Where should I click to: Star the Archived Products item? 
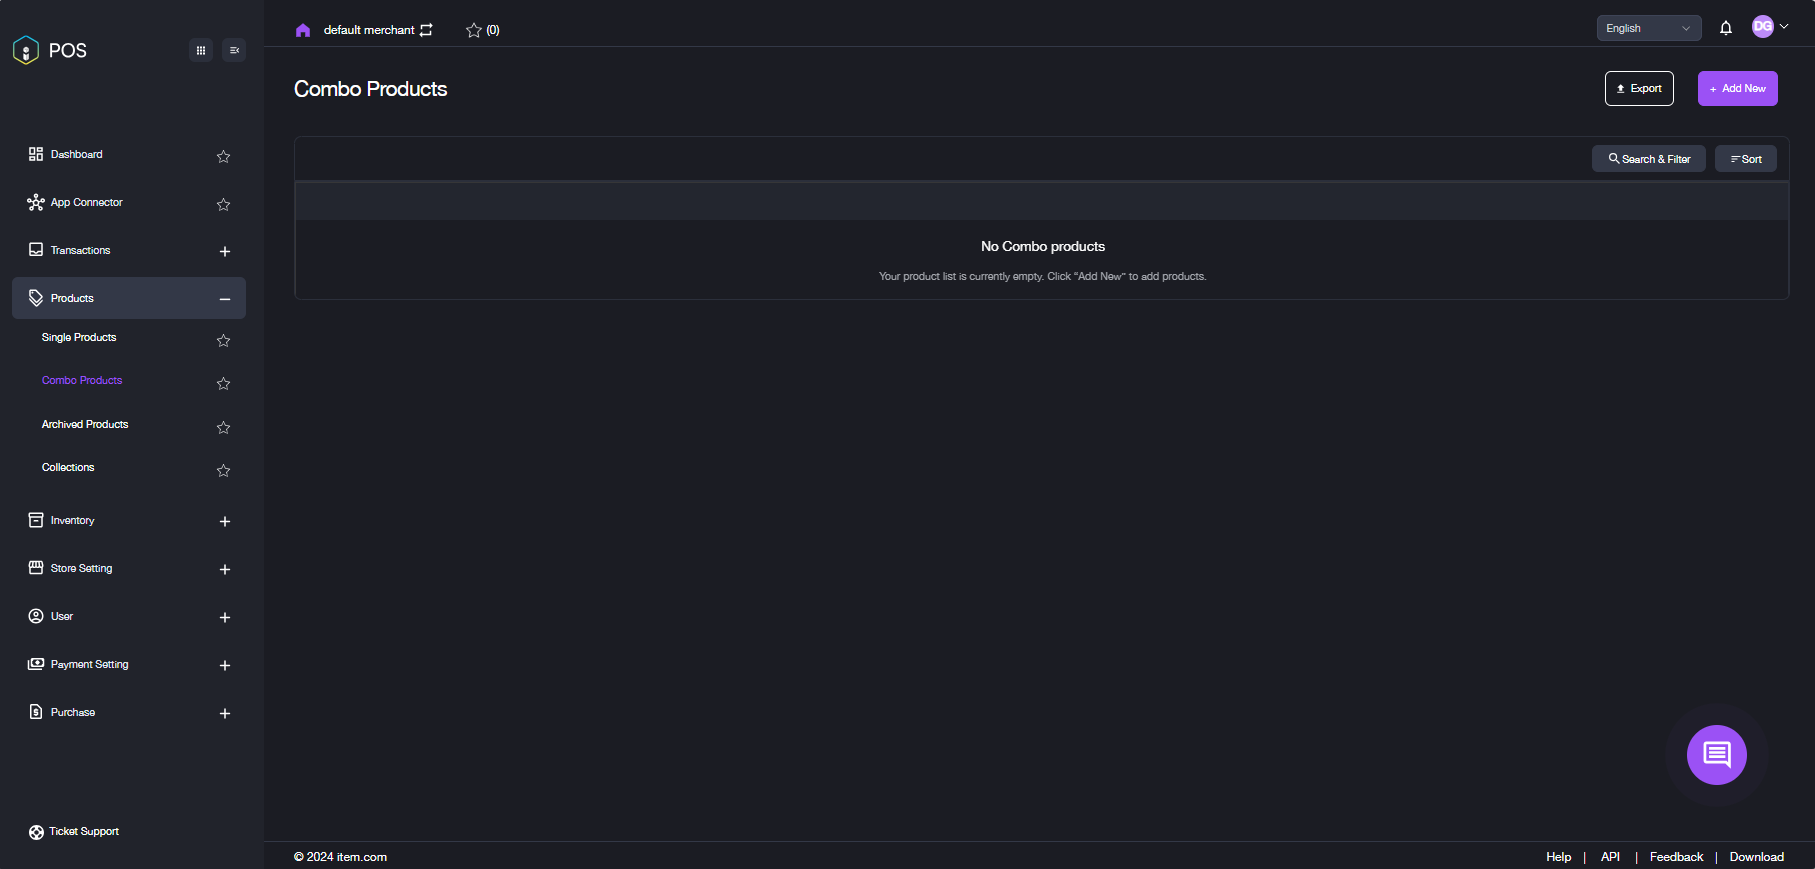(224, 427)
